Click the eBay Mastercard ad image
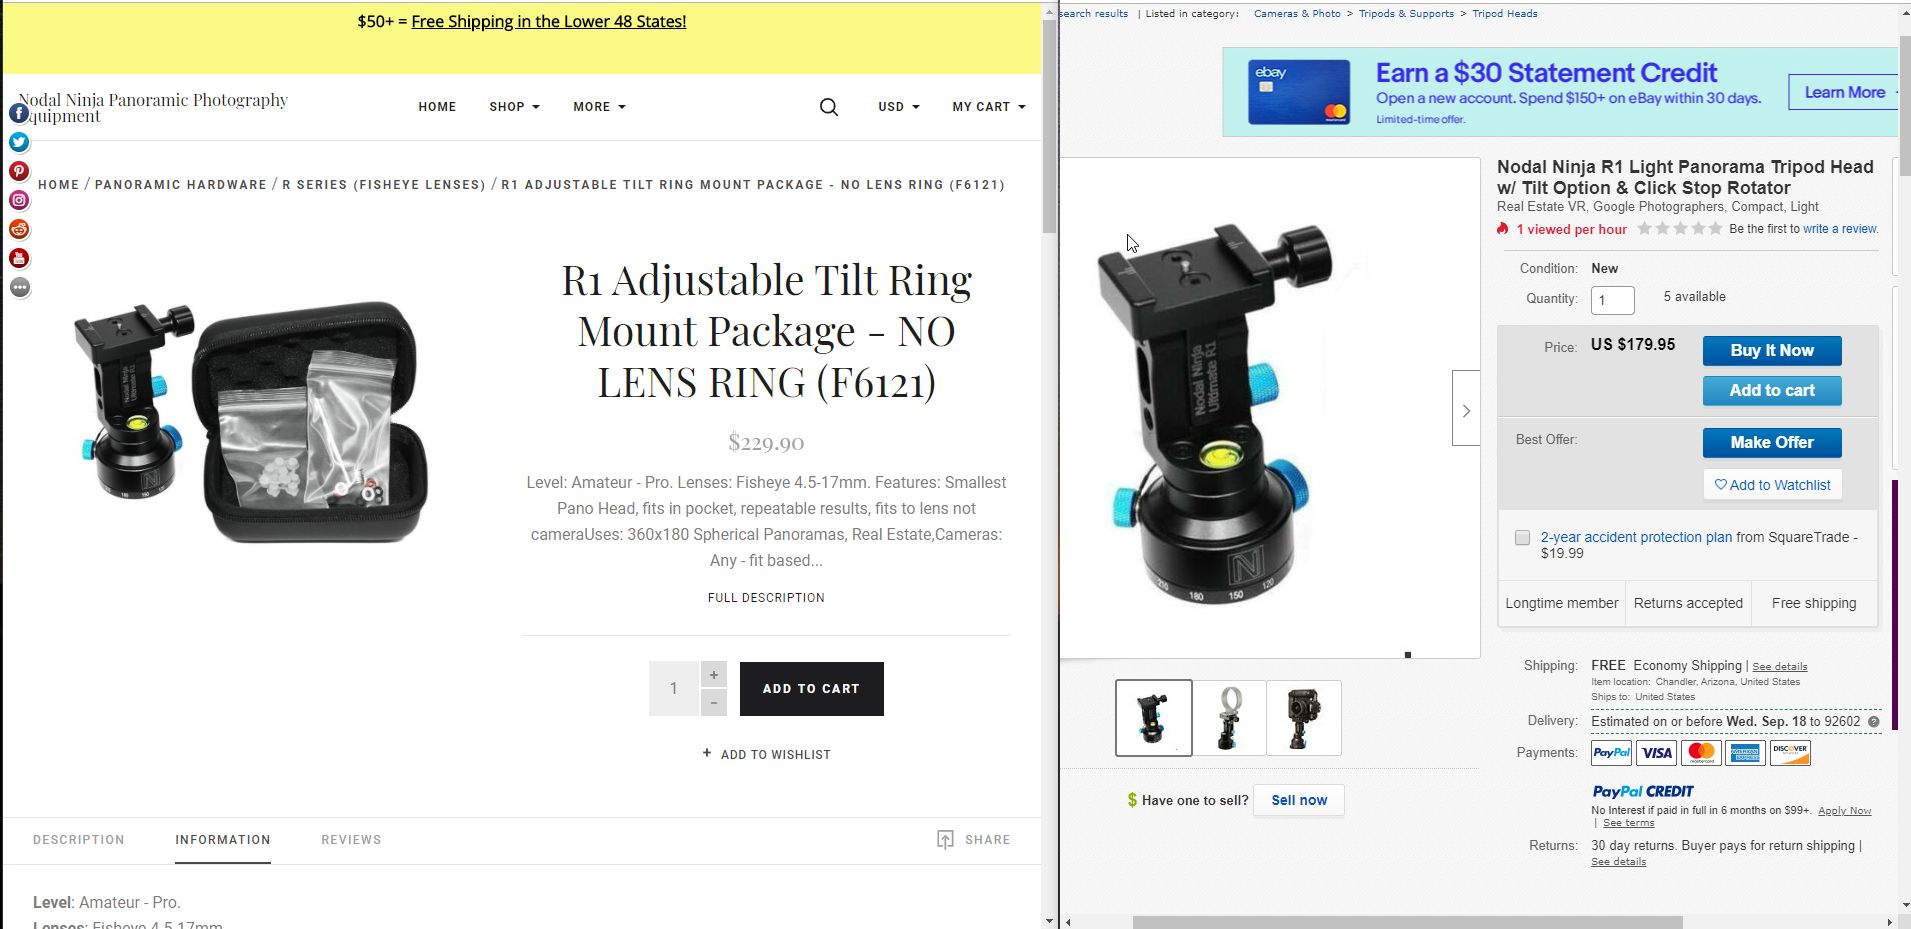The width and height of the screenshot is (1911, 929). (x=1299, y=92)
